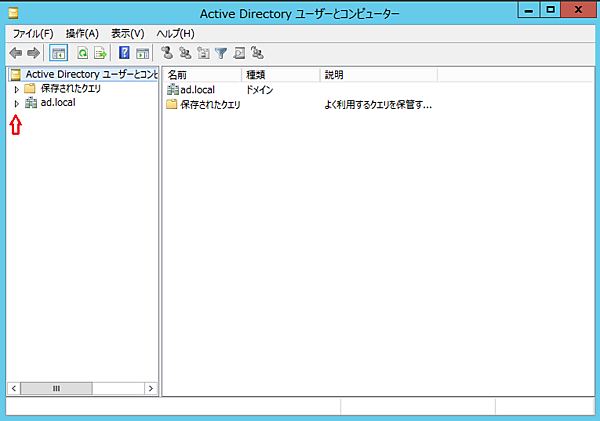The image size is (600, 421).
Task: Click the Export list toolbar icon
Action: pos(100,53)
